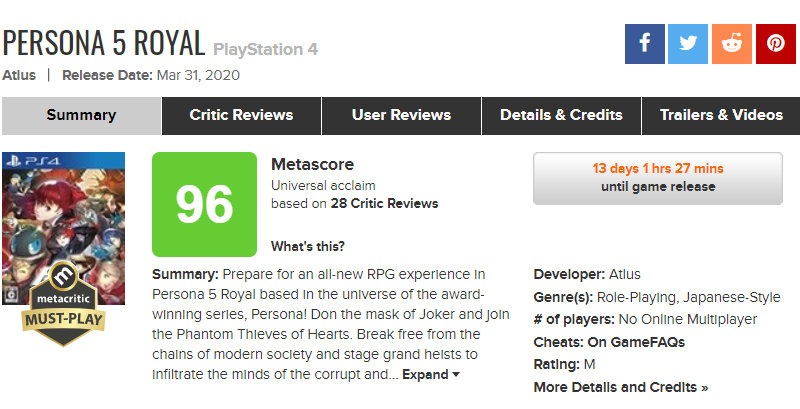Share the page on Facebook
This screenshot has width=800, height=409.
click(645, 44)
